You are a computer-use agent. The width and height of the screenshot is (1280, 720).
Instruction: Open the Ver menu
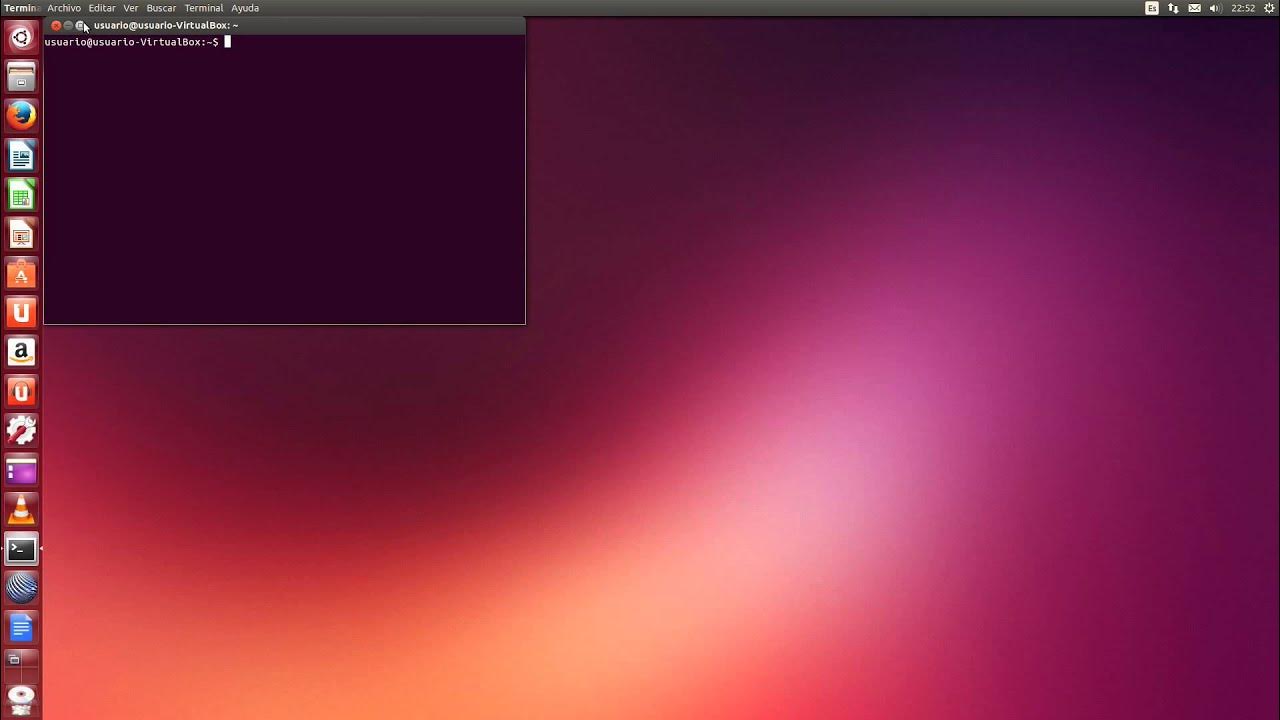131,8
